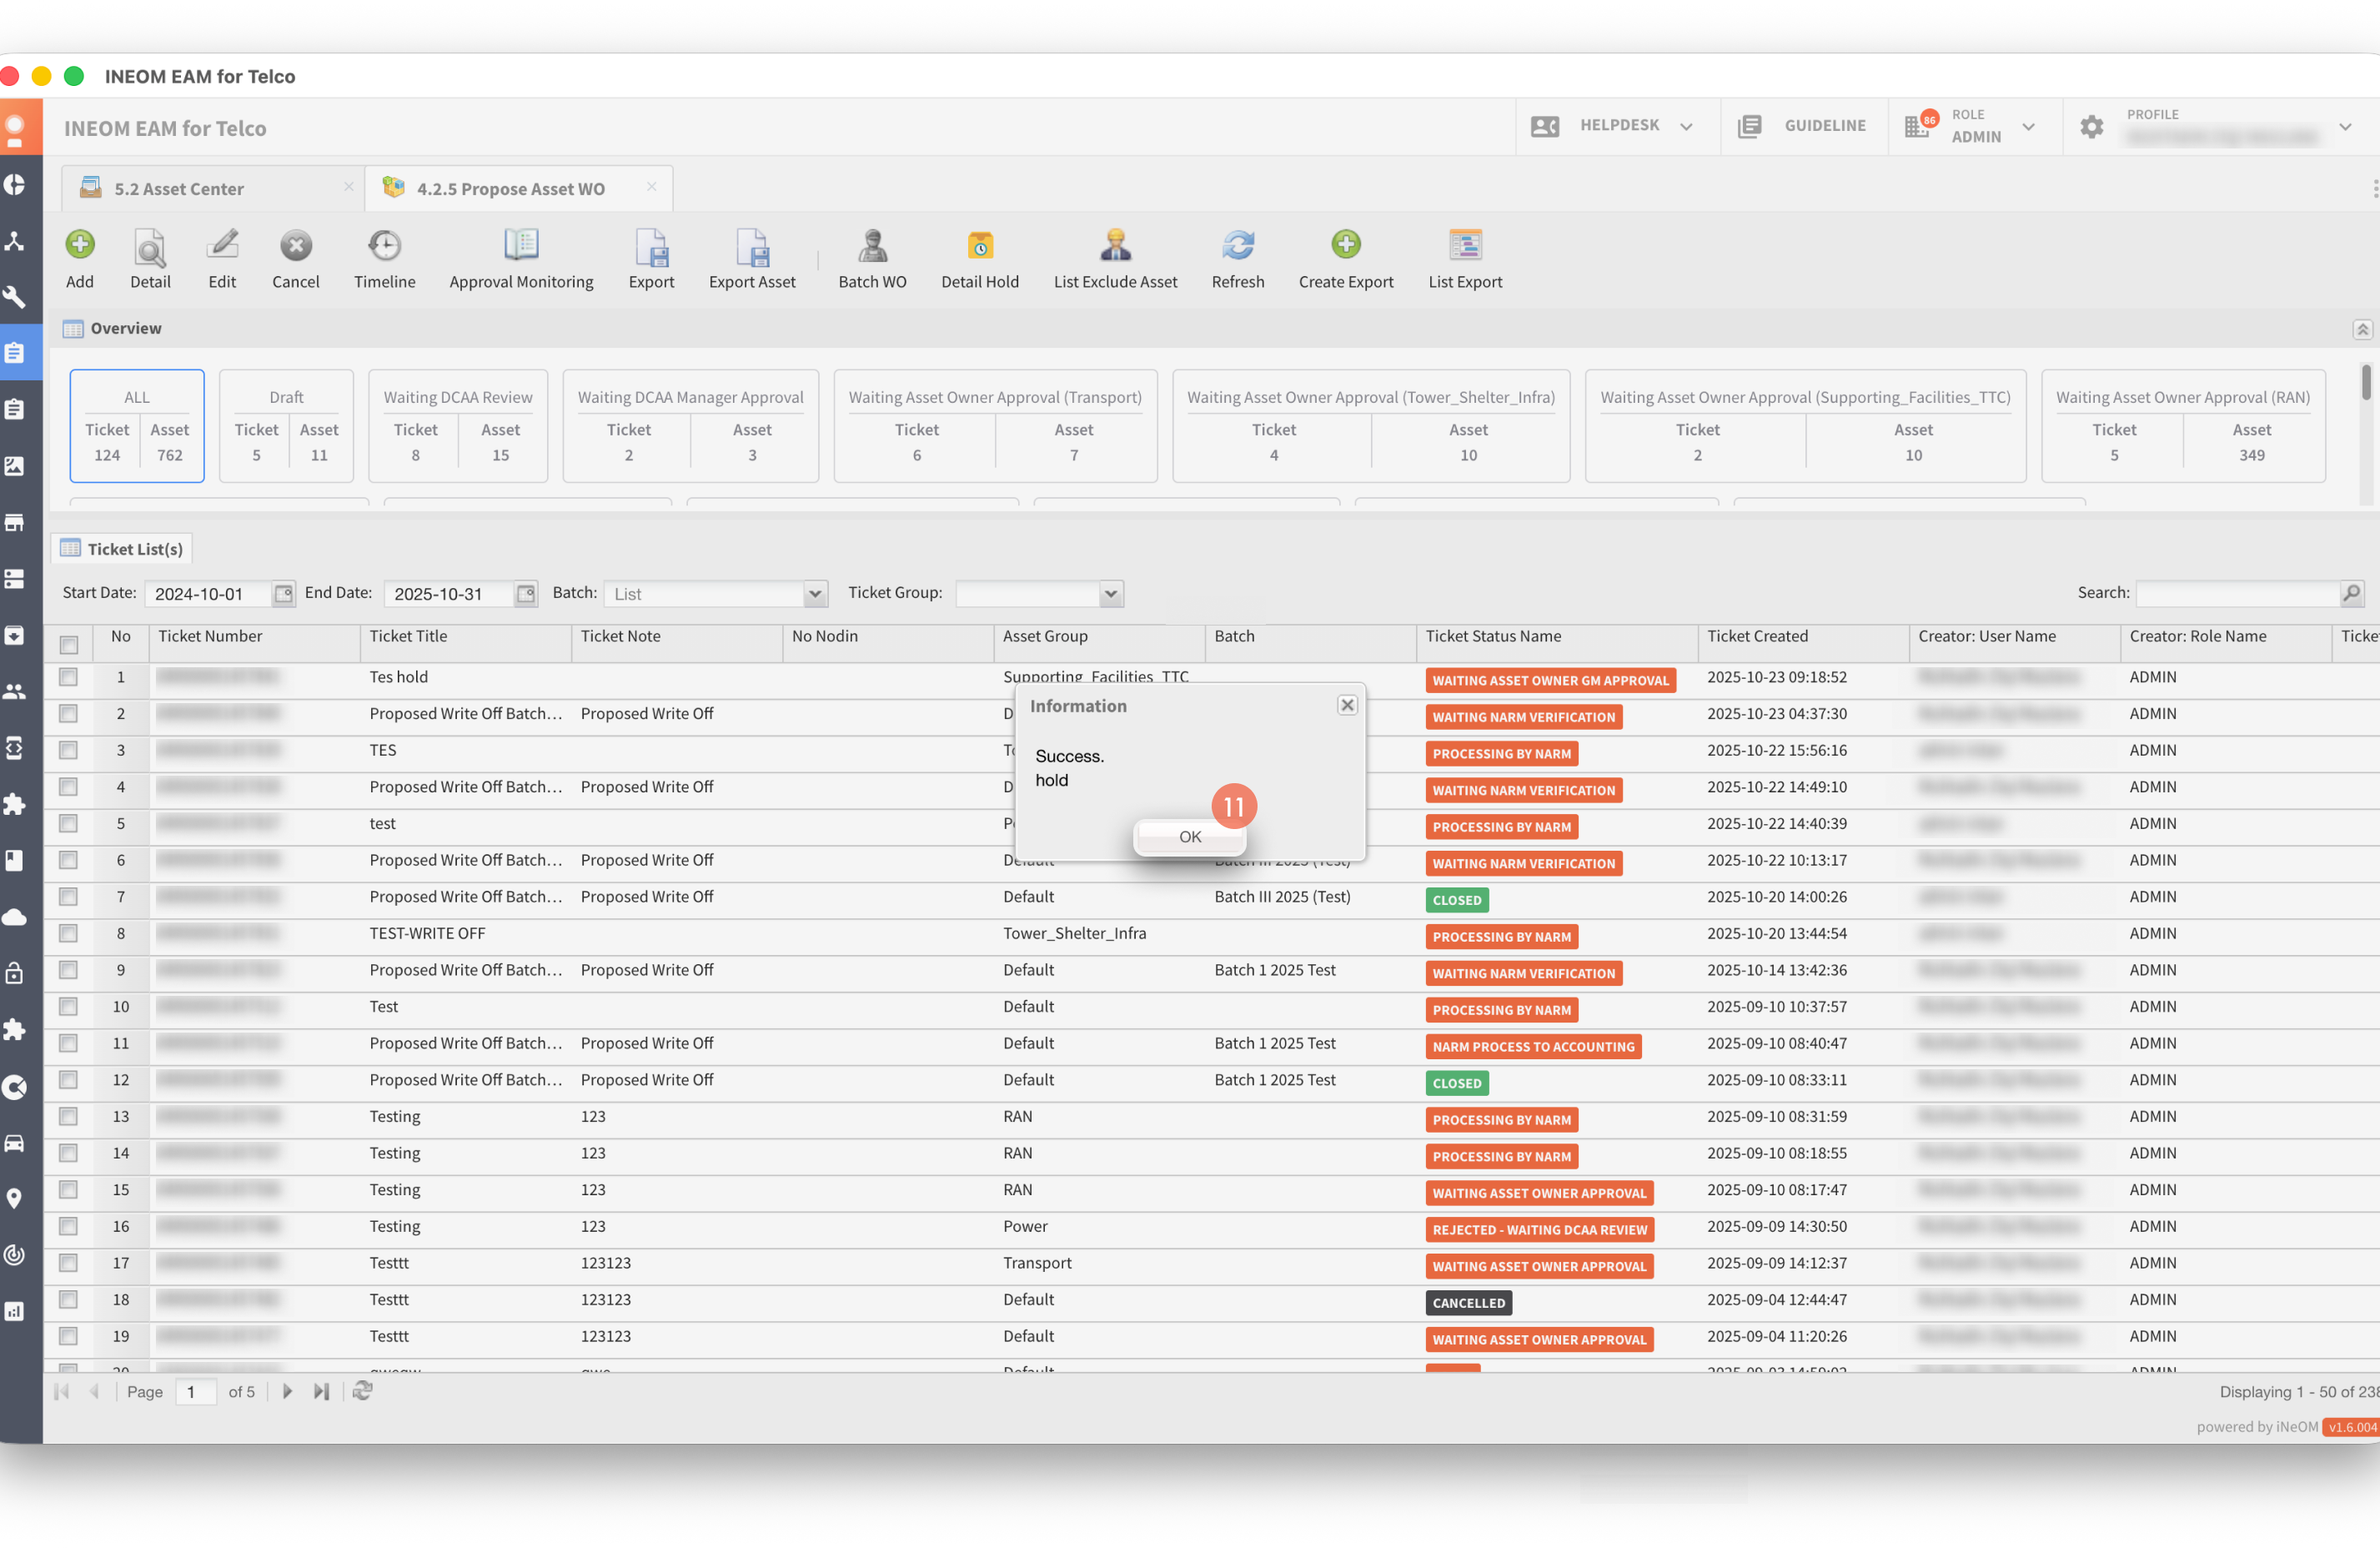Toggle the select-all header checkbox
The width and height of the screenshot is (2380, 1548).
68,644
